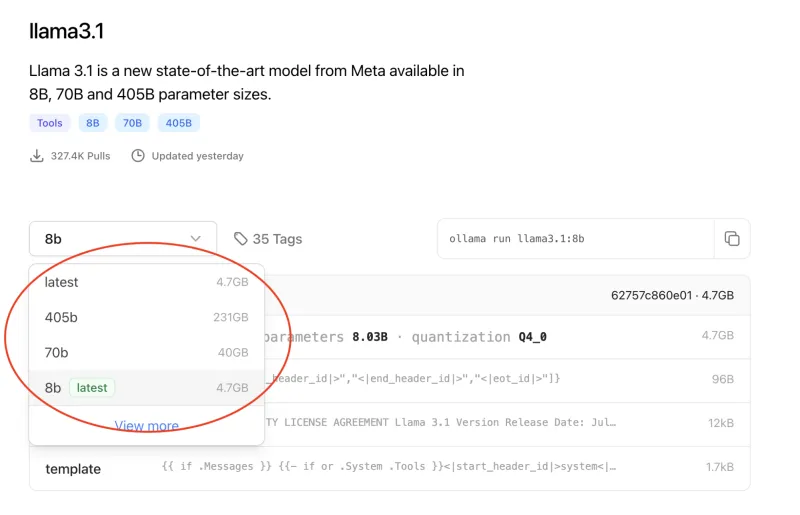Click the Tools tag badge
Image resolution: width=800 pixels, height=515 pixels.
pos(49,123)
